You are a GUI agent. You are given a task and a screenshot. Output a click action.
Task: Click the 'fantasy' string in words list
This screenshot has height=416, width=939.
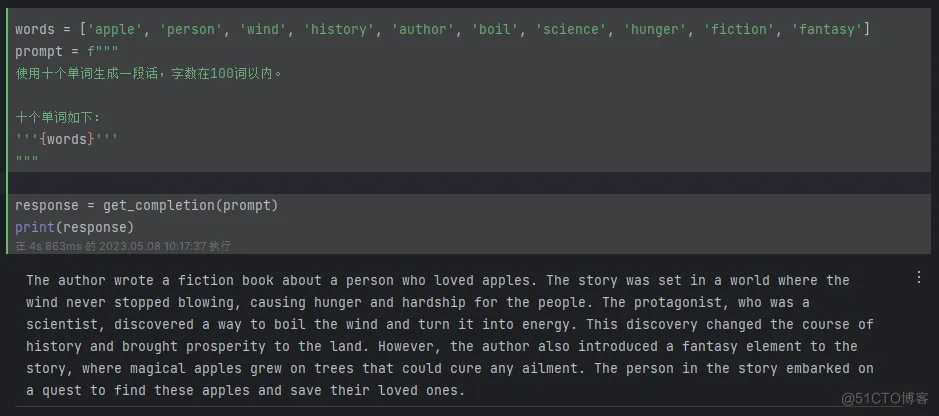[826, 30]
